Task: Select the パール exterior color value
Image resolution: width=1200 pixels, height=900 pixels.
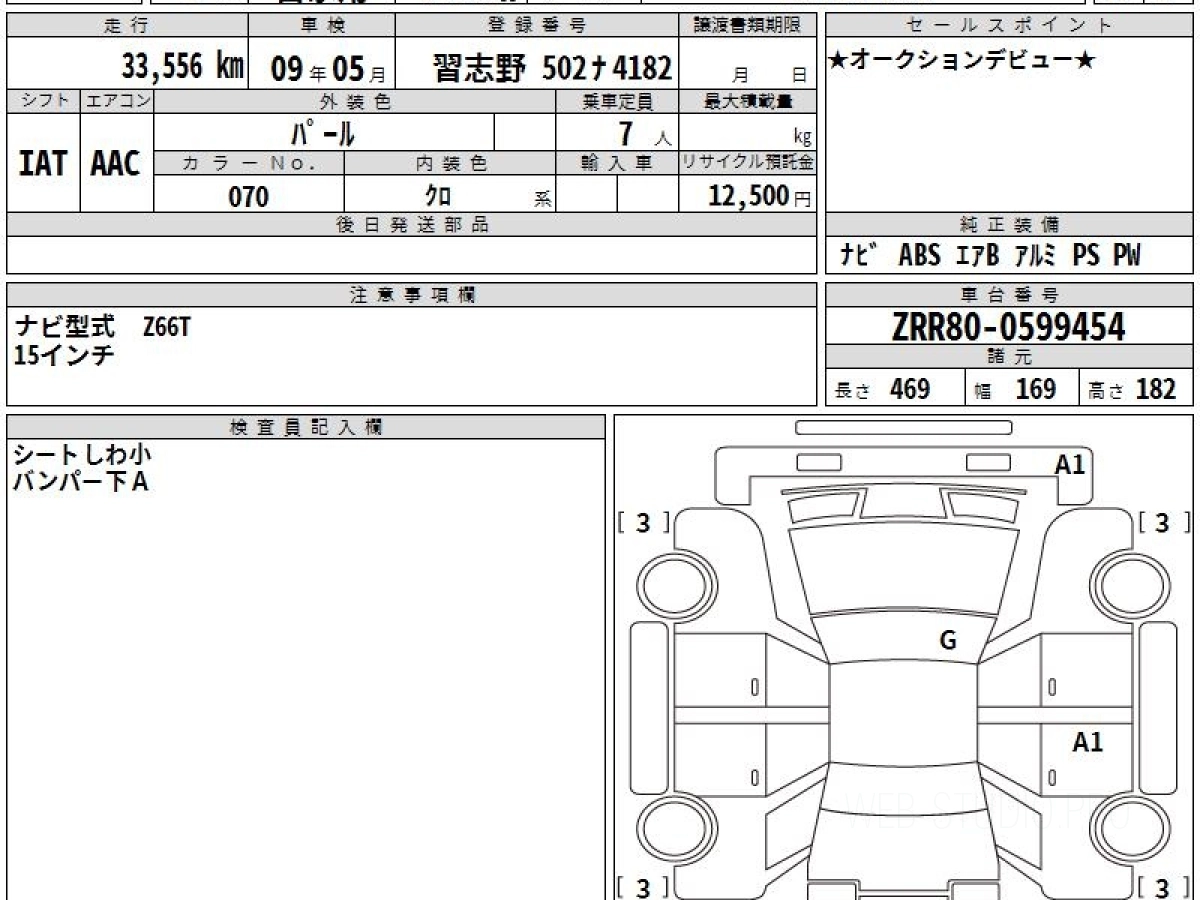Action: pos(322,133)
